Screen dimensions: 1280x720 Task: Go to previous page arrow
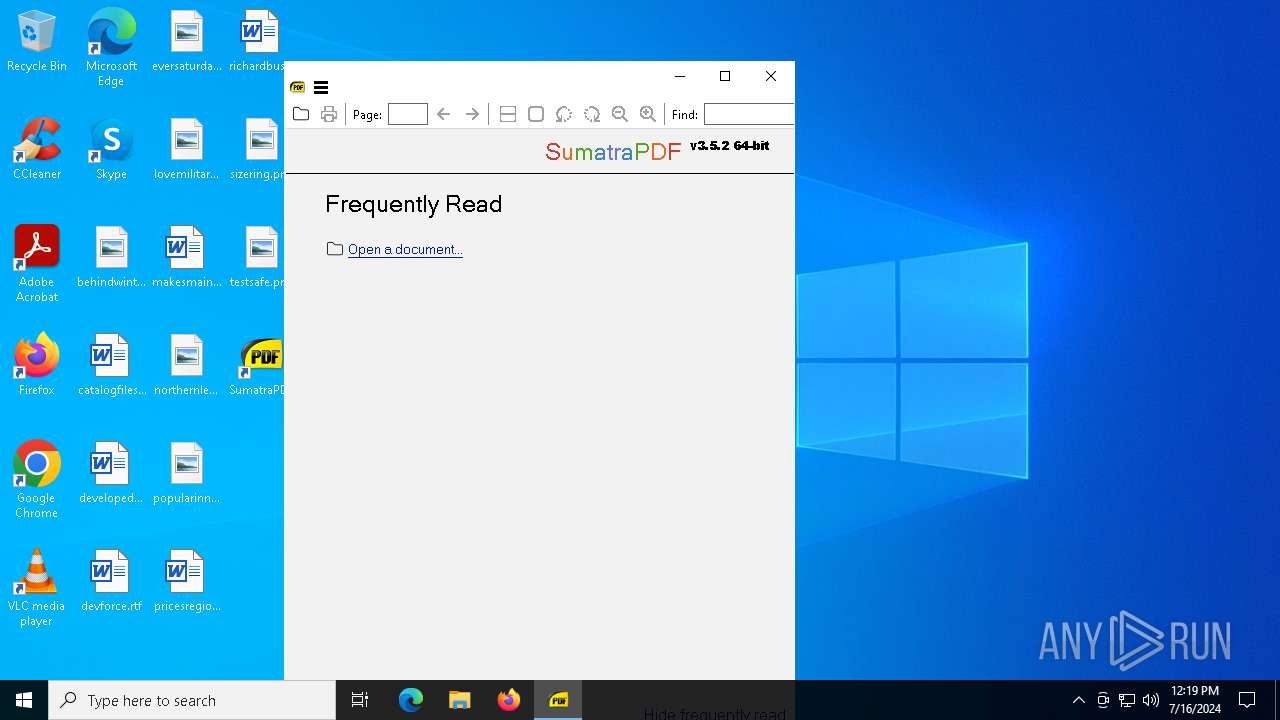[444, 114]
